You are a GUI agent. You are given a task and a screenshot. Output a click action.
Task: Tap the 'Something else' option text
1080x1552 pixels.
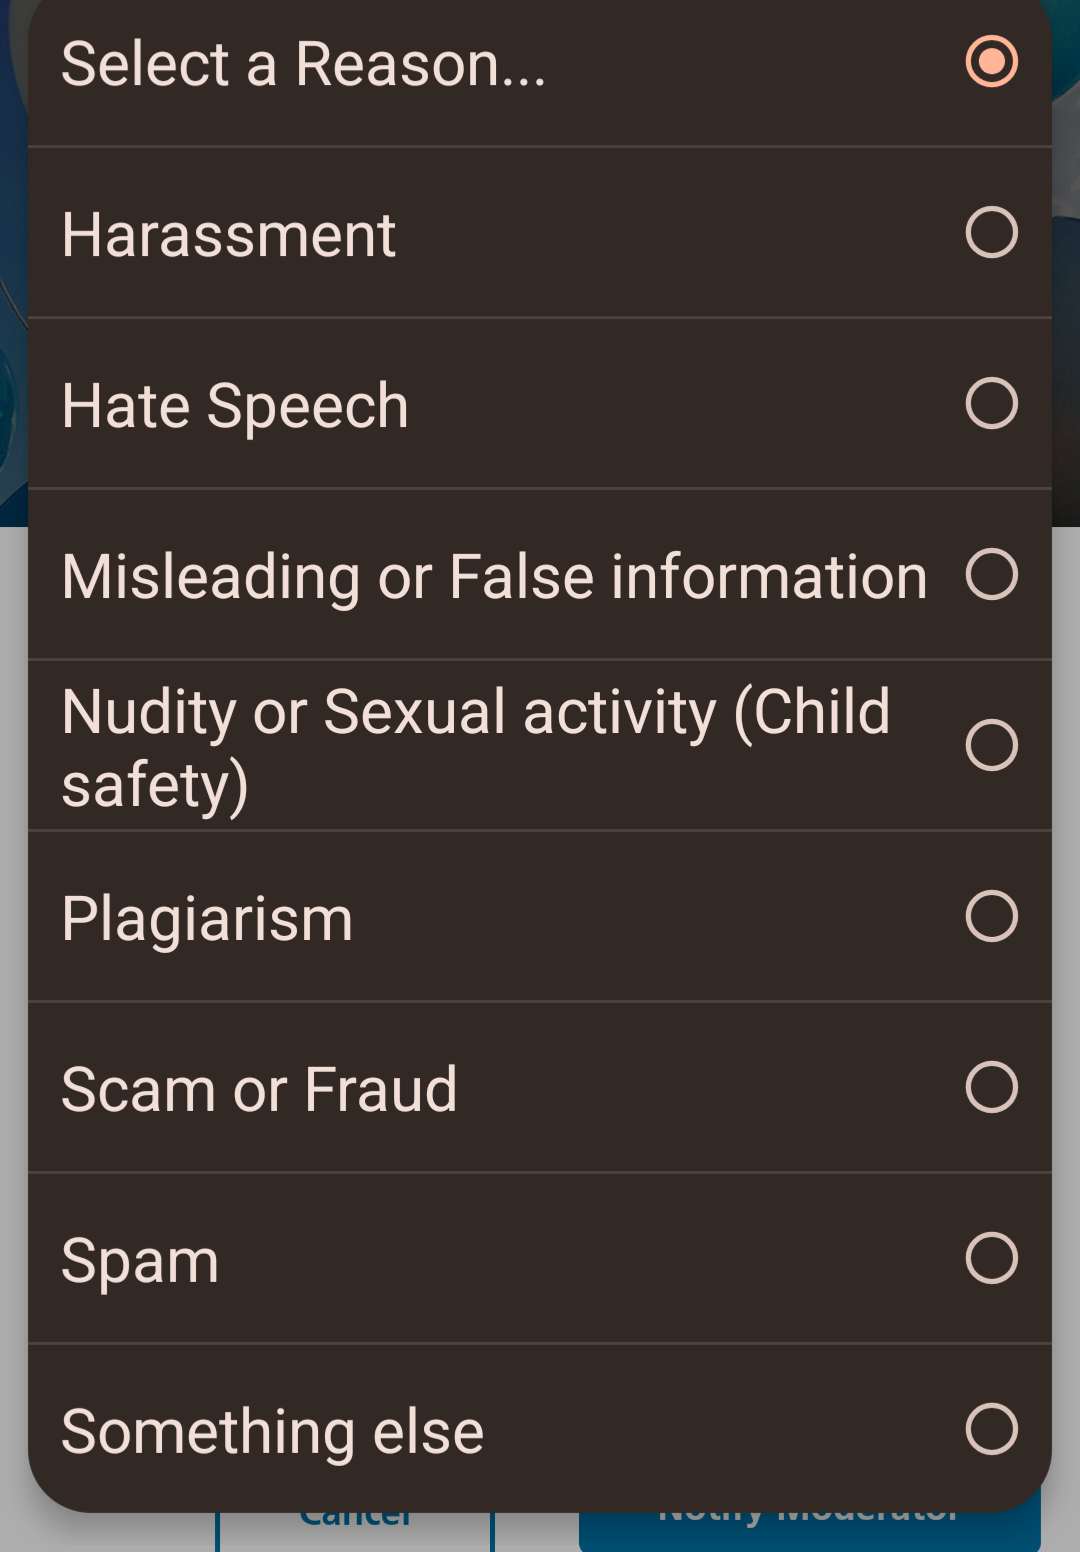click(x=272, y=1432)
